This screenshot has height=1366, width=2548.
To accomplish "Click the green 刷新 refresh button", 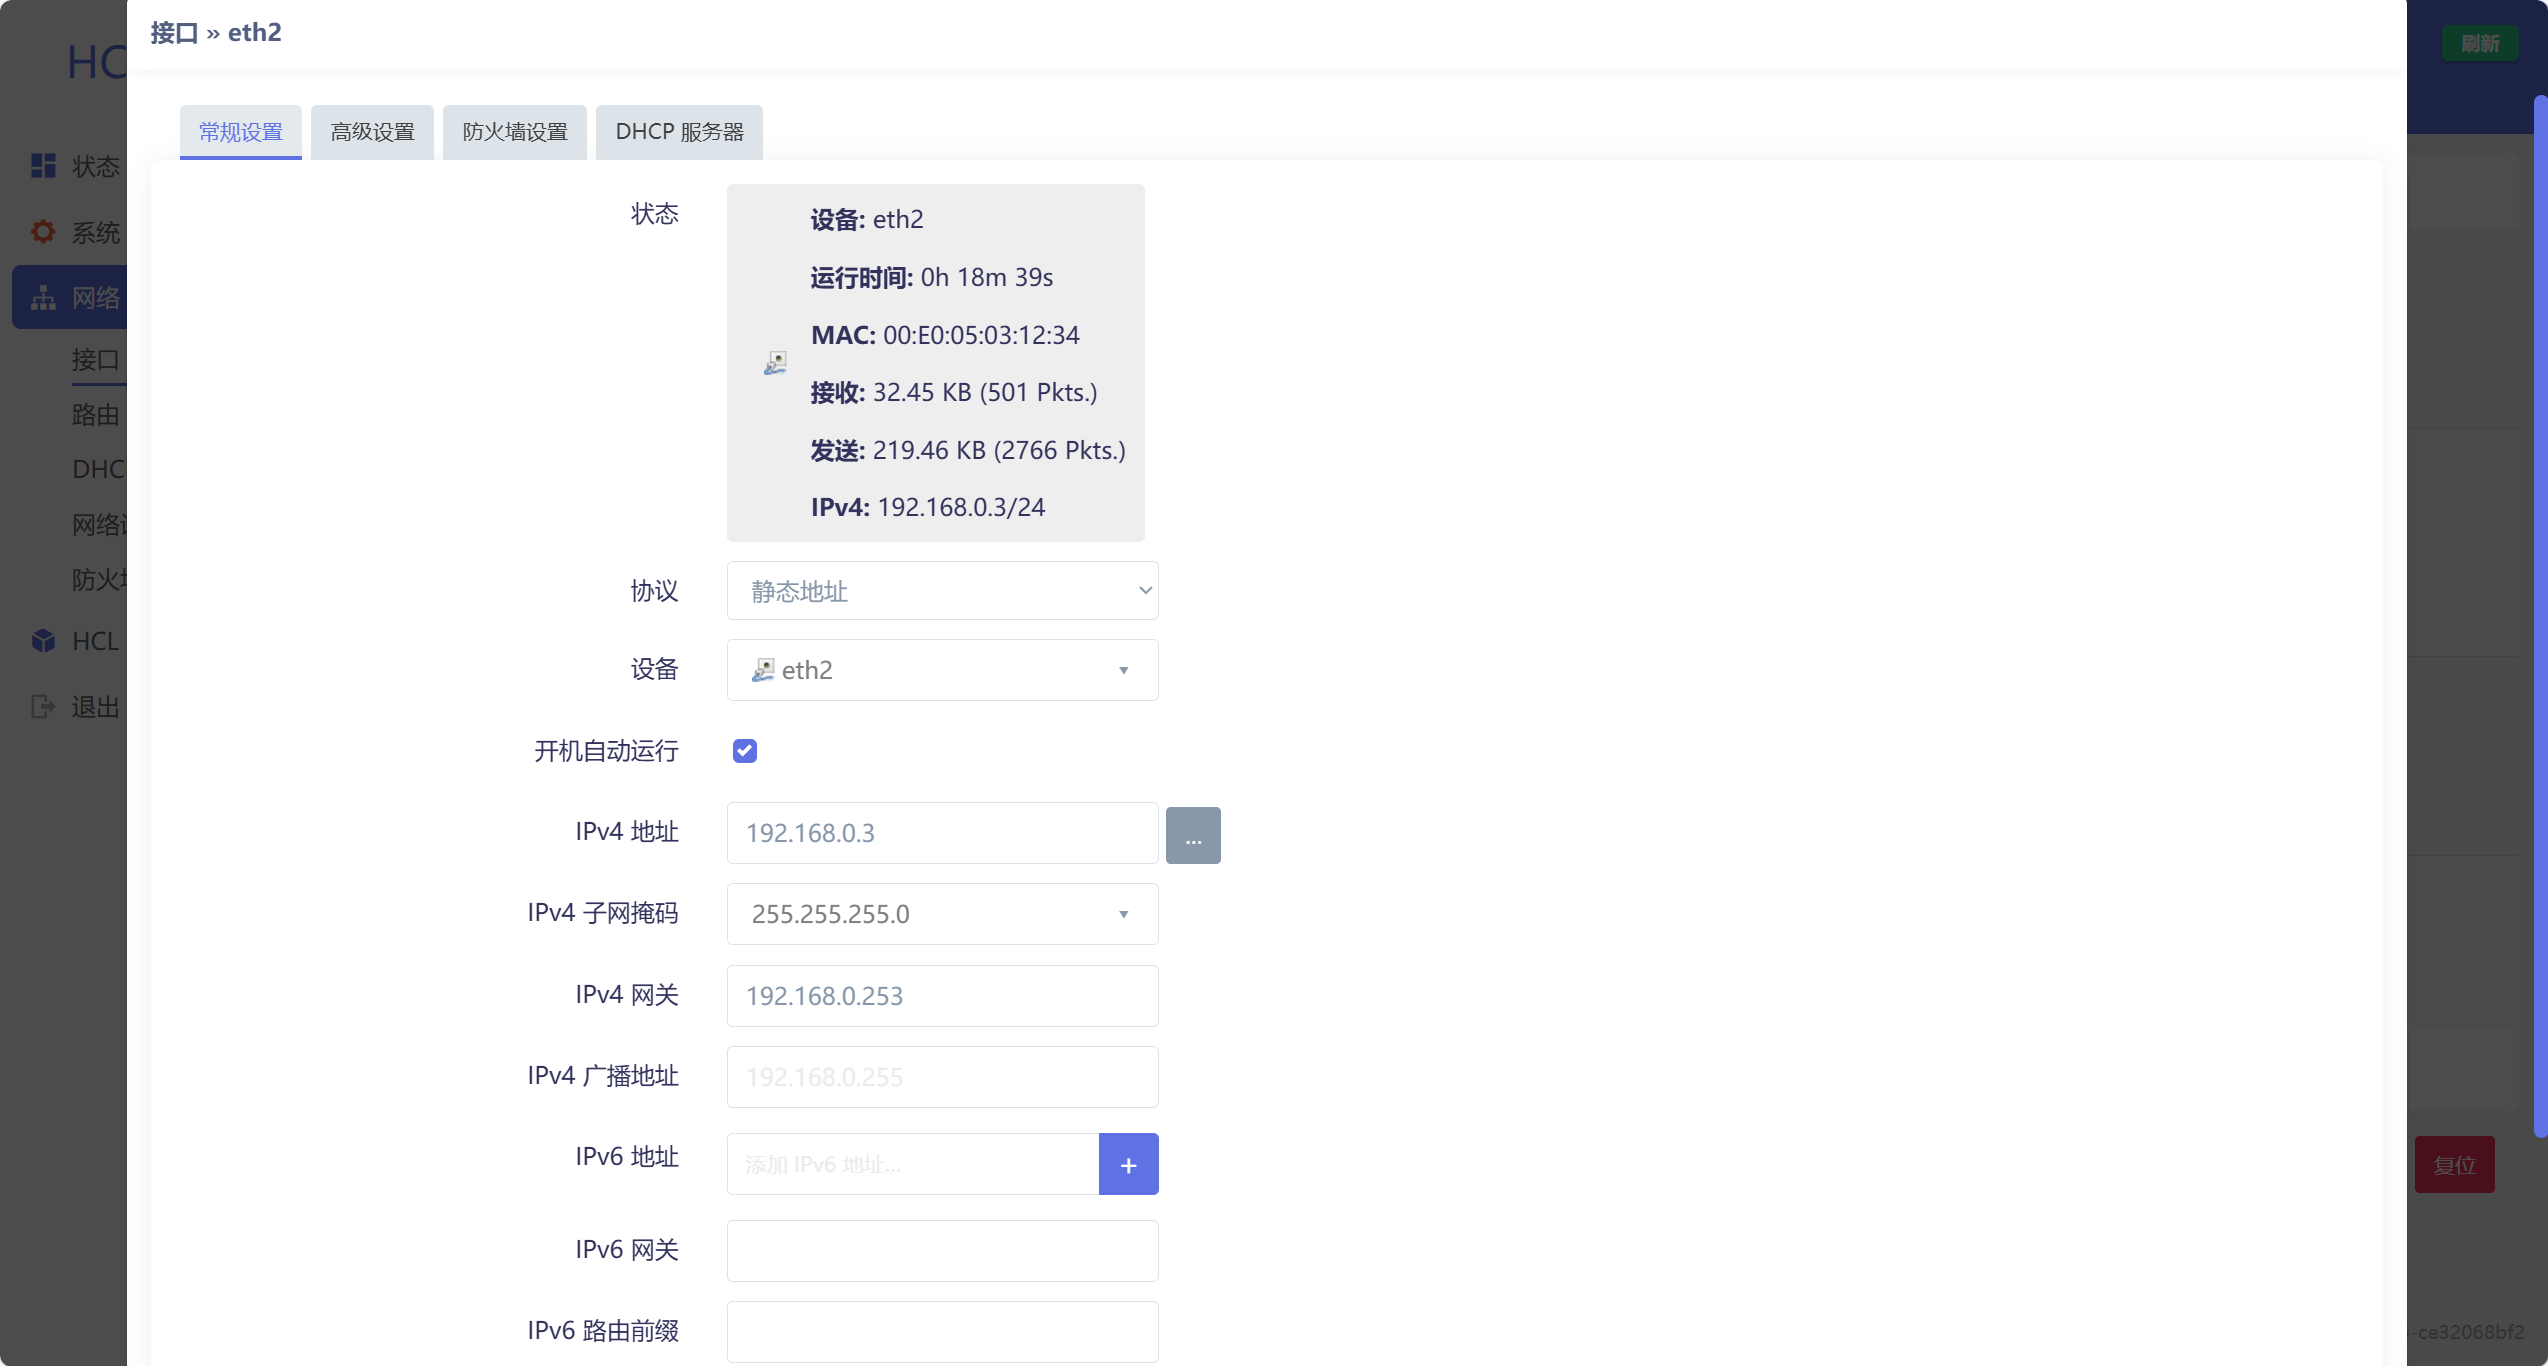I will tap(2480, 43).
